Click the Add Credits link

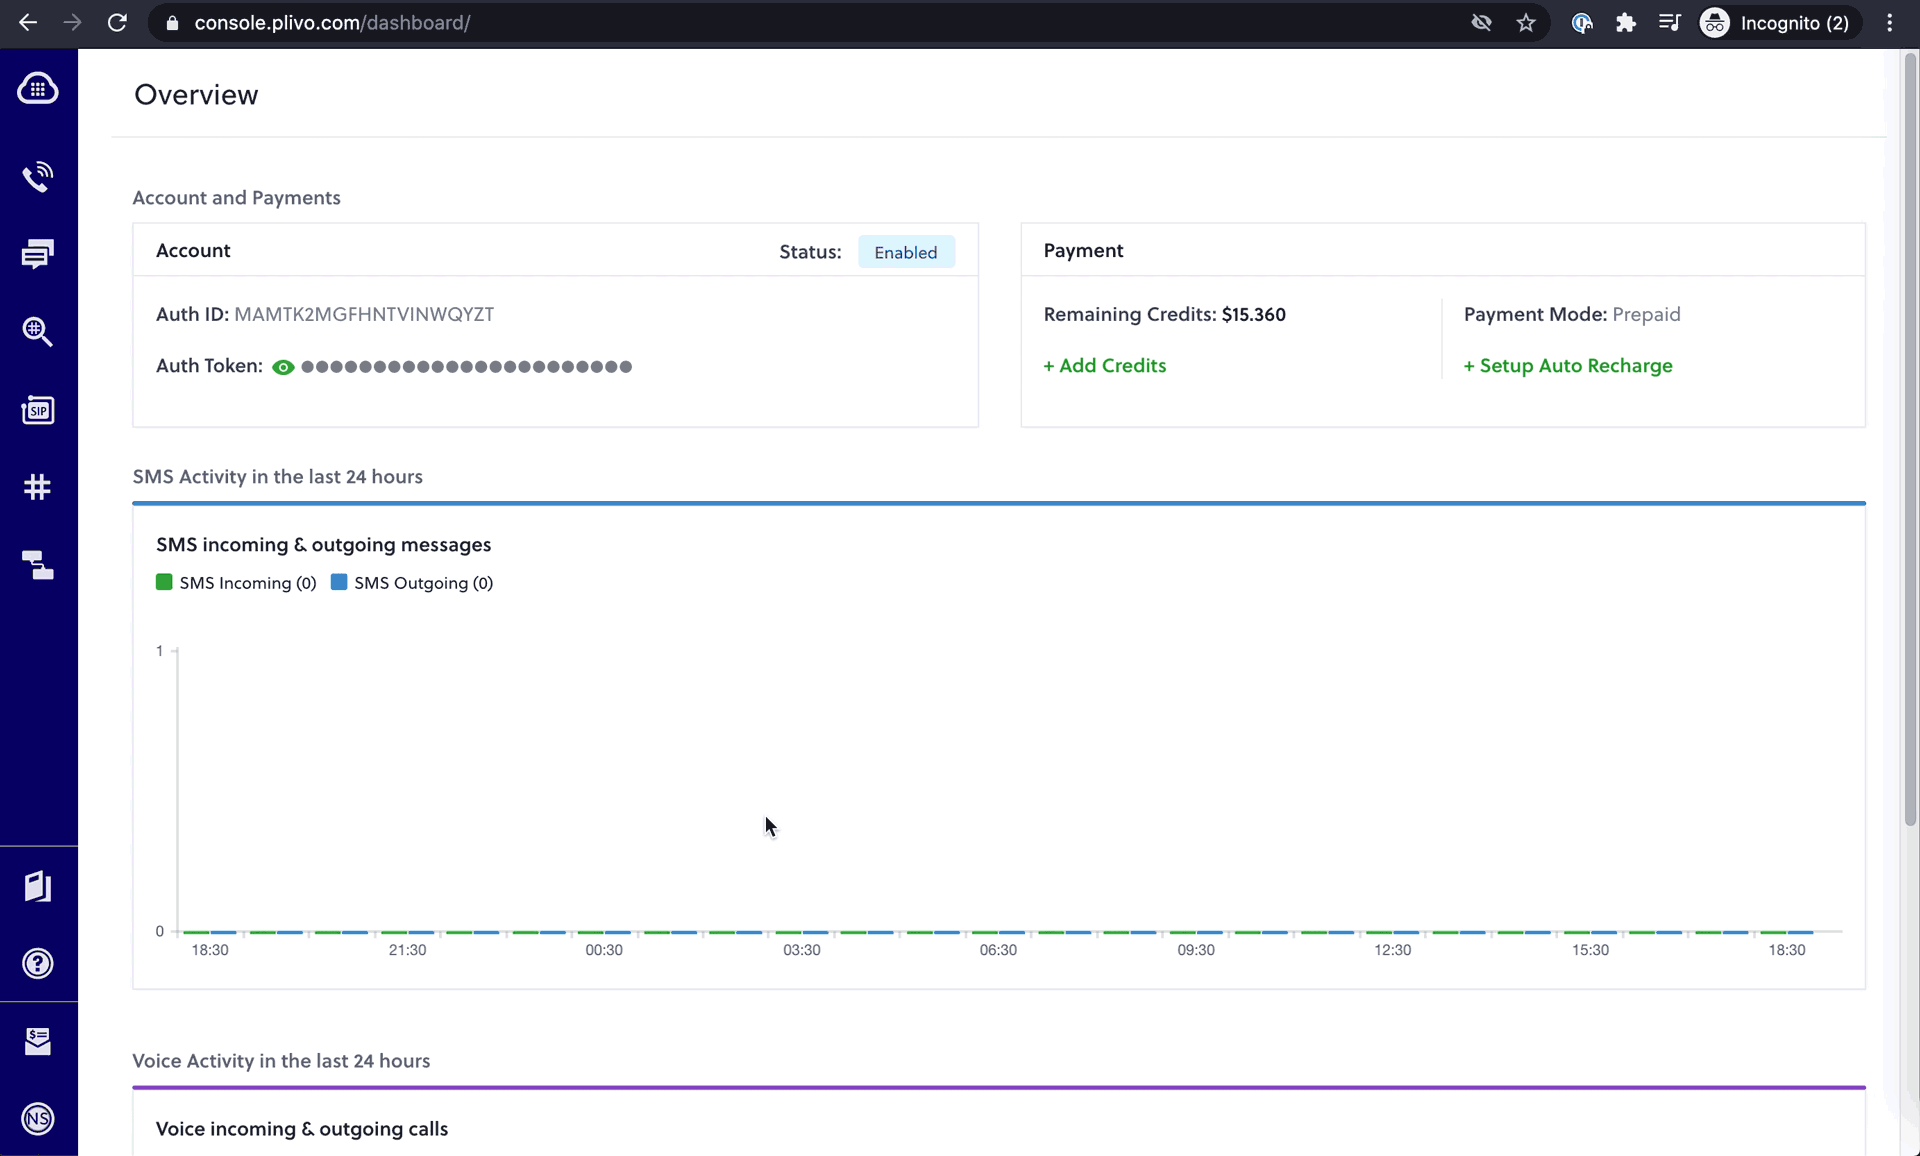tap(1104, 365)
